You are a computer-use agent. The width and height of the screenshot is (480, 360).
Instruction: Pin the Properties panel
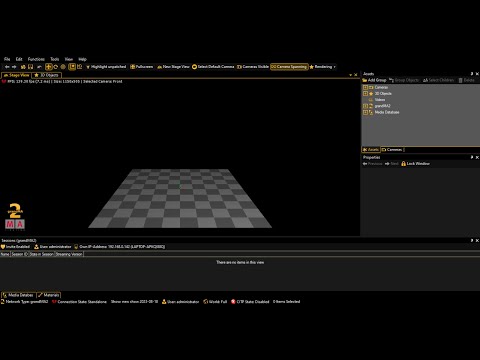click(472, 157)
